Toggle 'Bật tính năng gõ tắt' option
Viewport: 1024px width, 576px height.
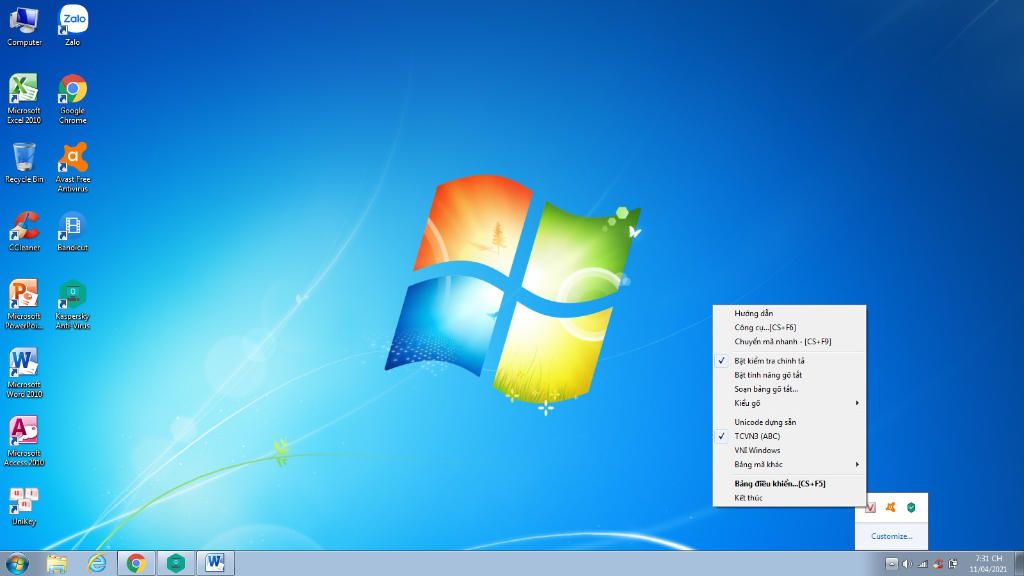click(x=790, y=375)
